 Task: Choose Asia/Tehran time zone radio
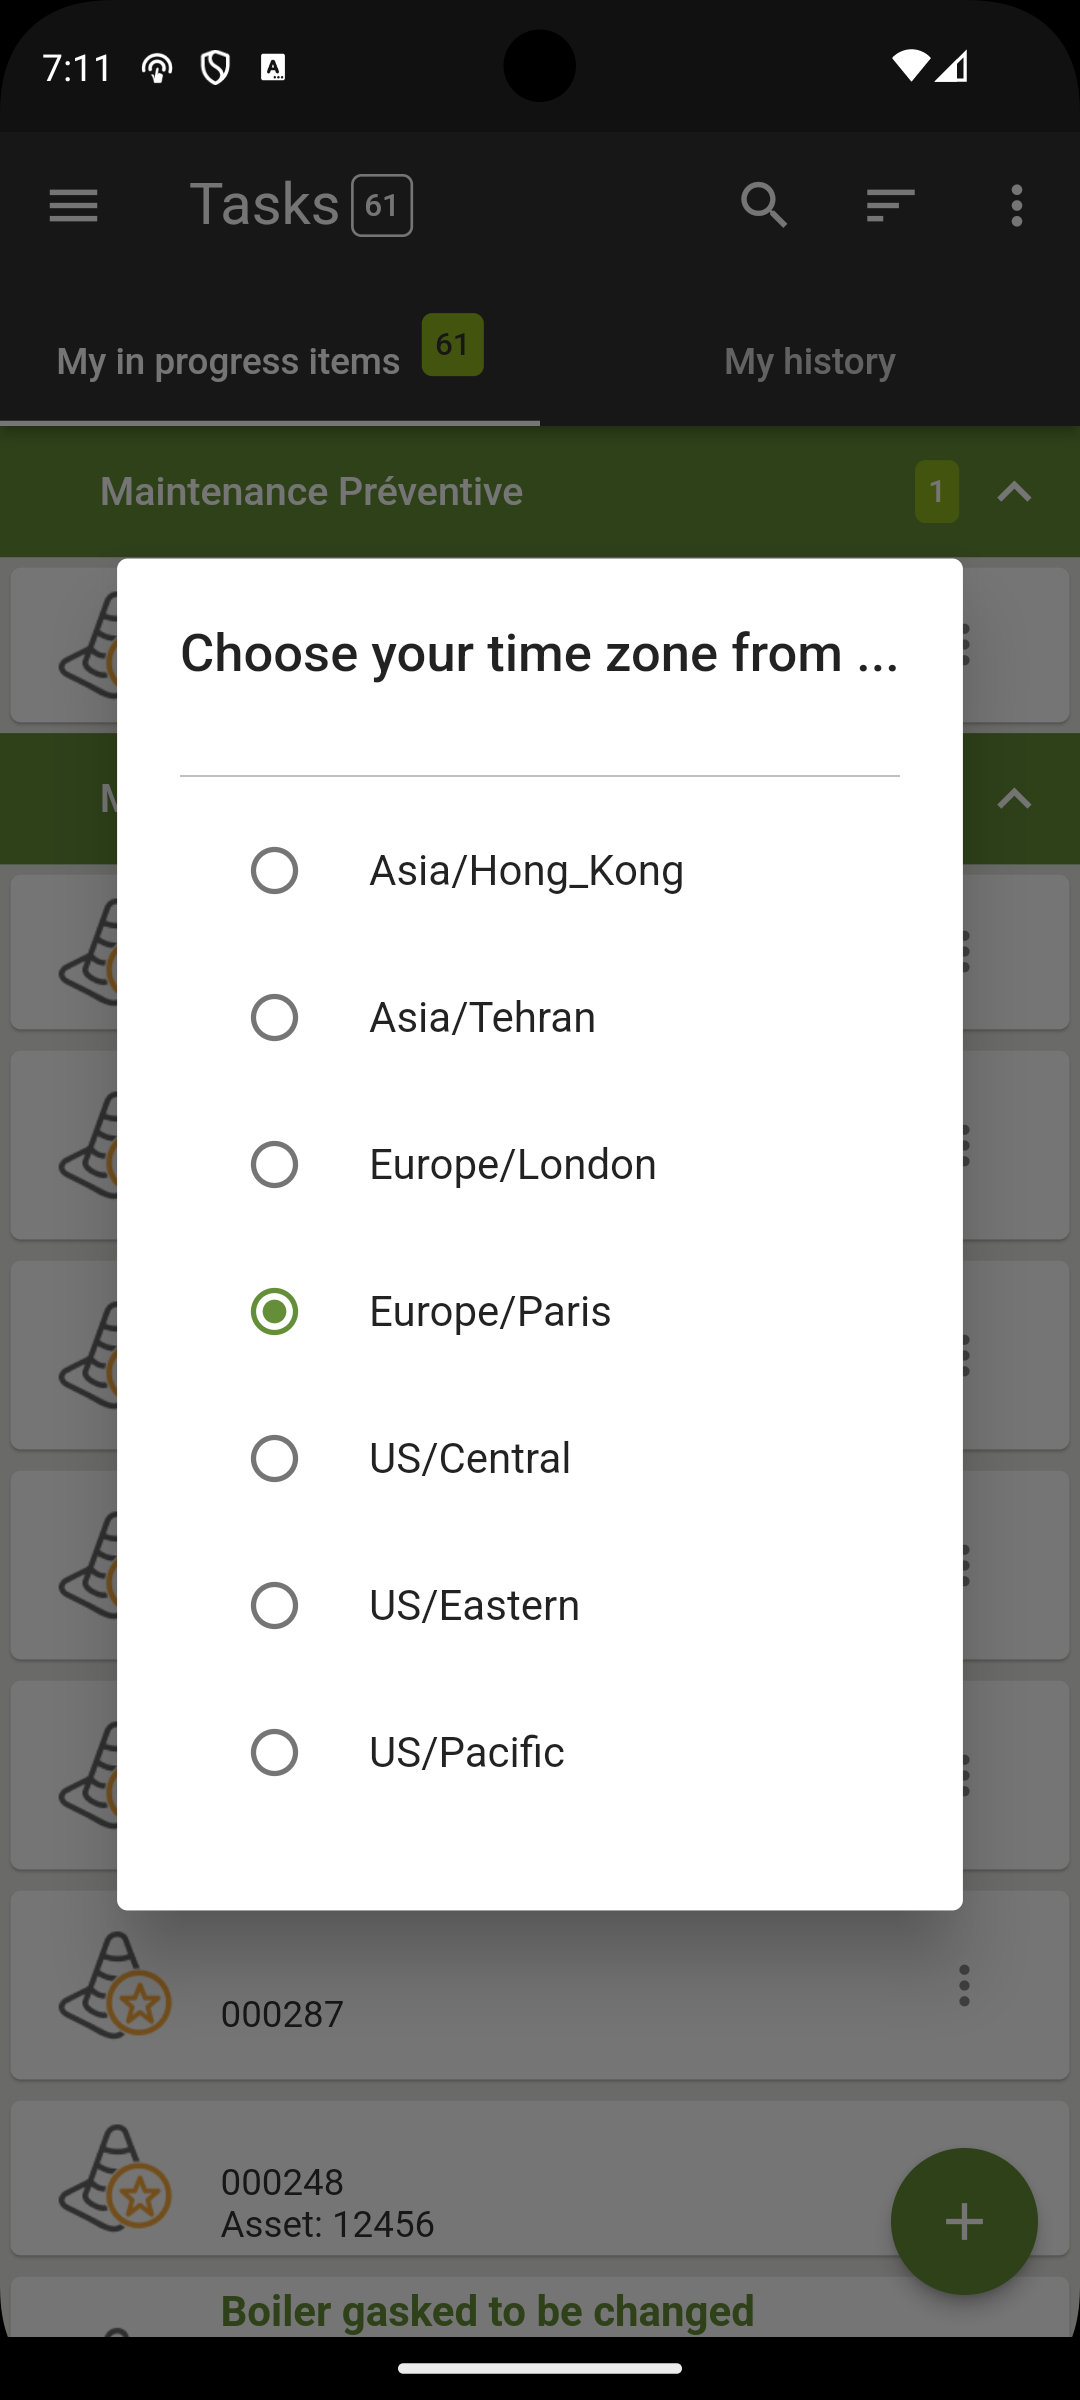(274, 1017)
